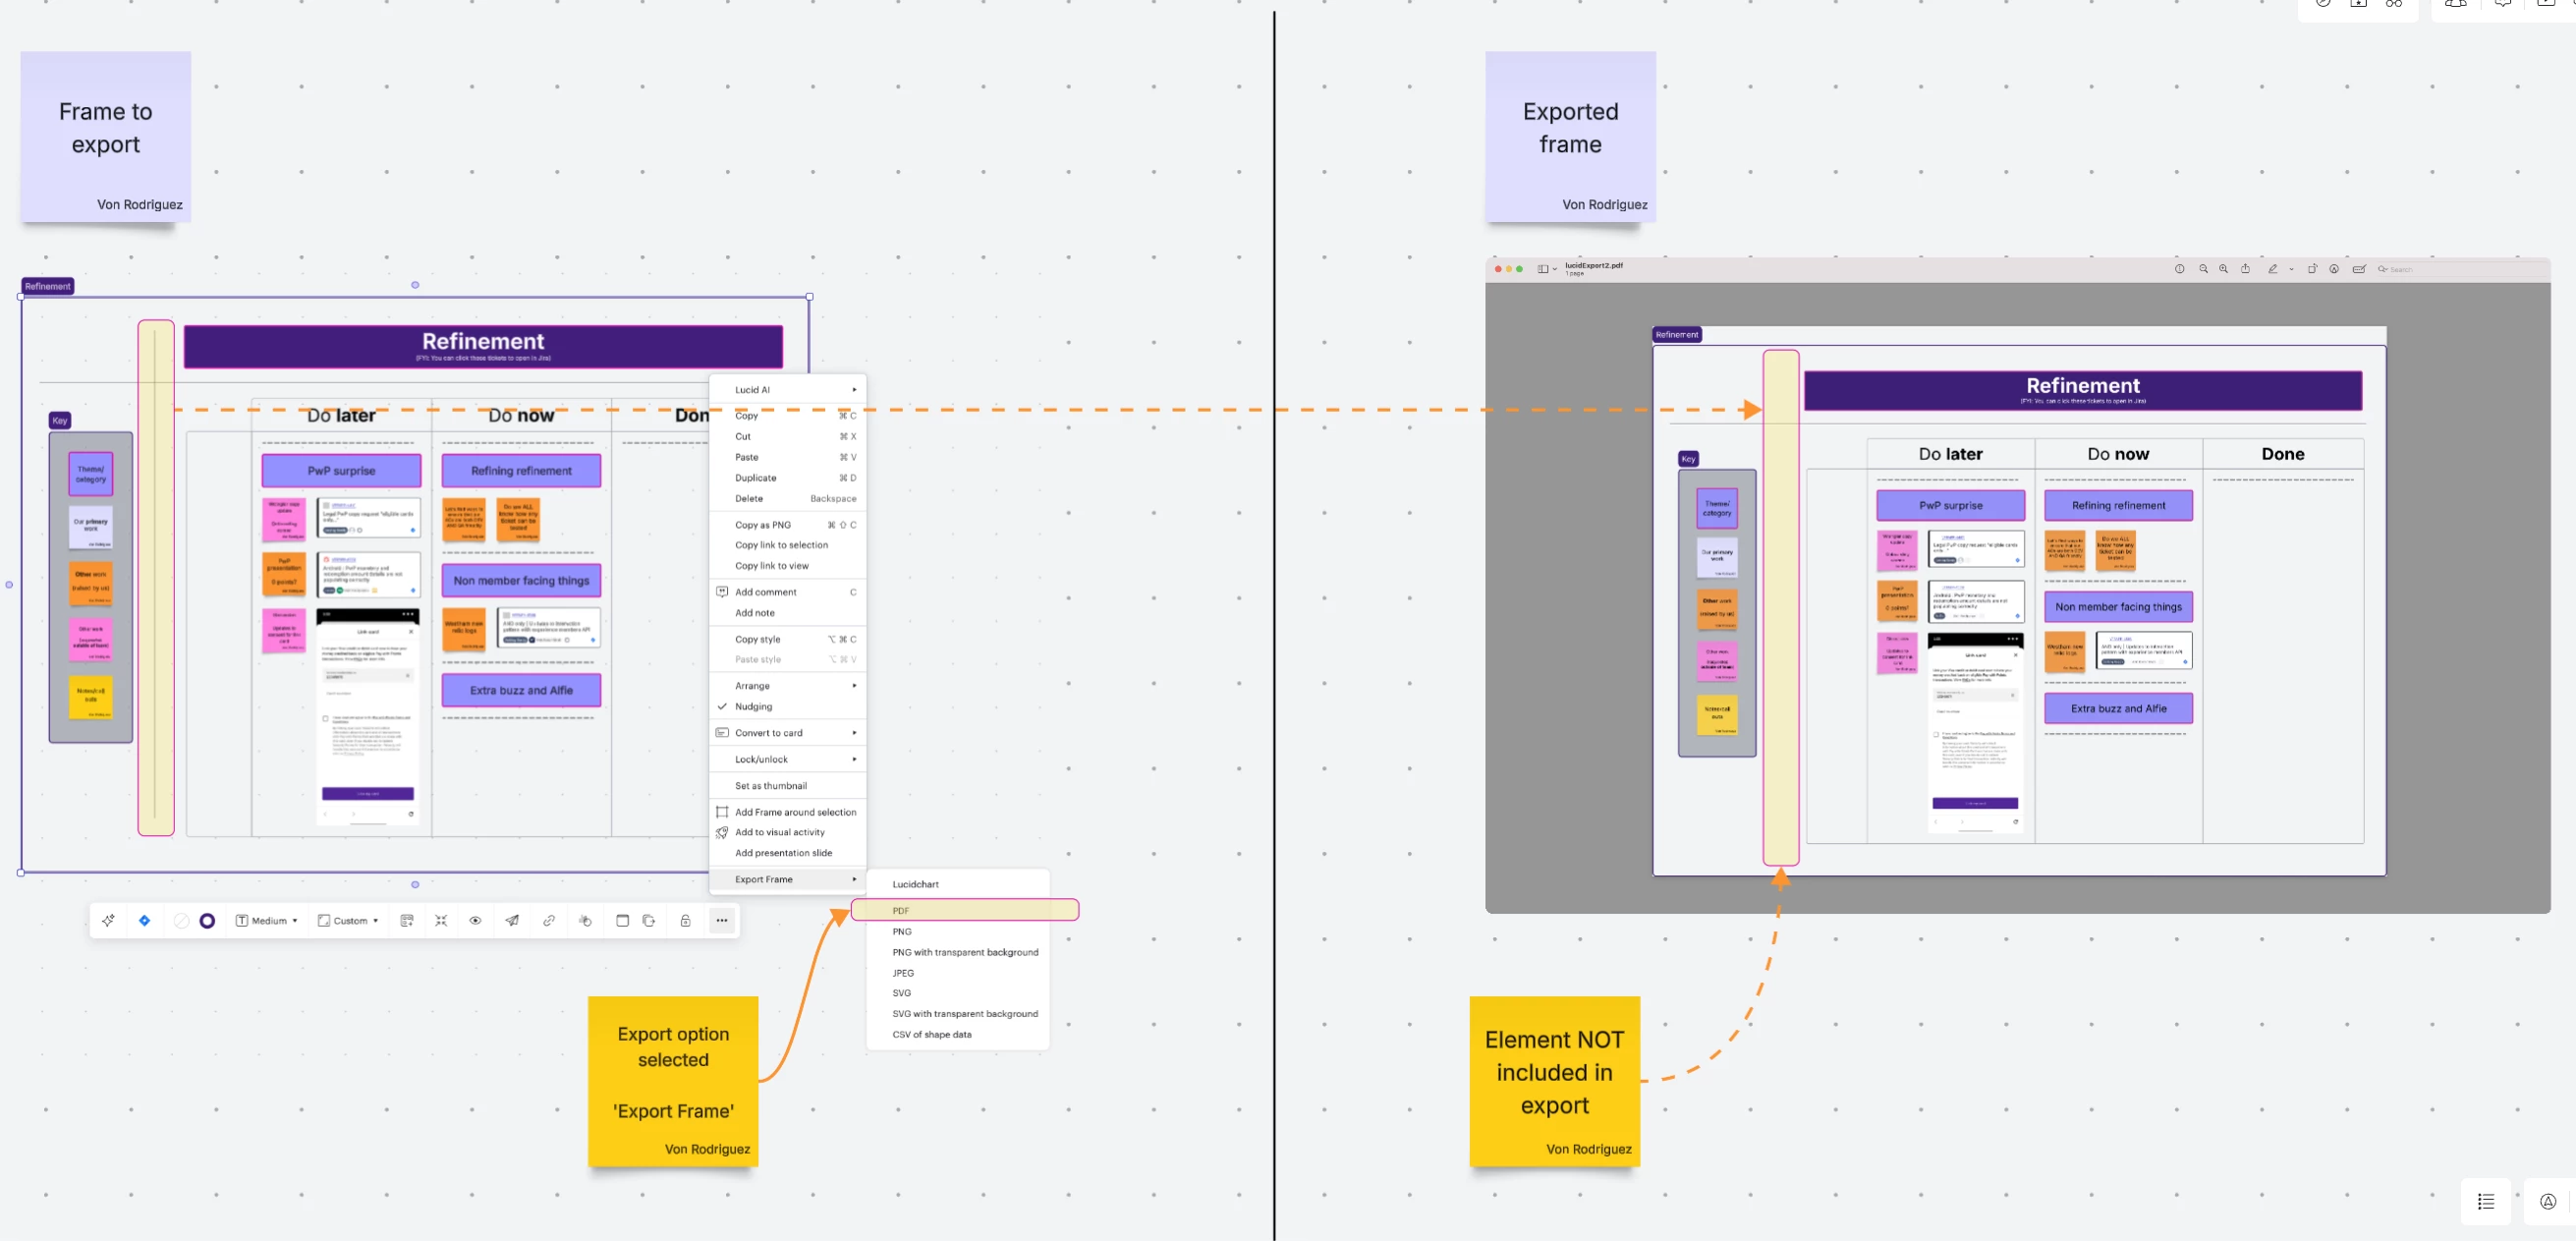
Task: Open the three-dot more options button
Action: click(x=722, y=920)
